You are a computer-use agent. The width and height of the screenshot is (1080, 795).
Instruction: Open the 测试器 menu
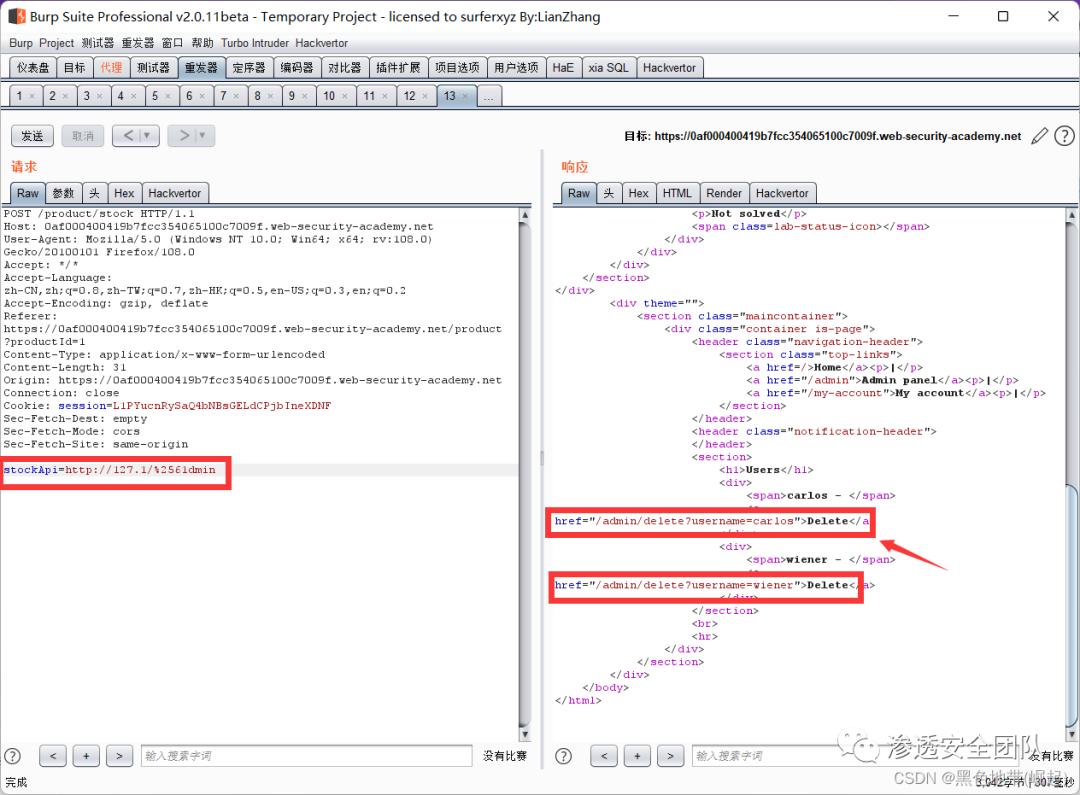click(98, 43)
